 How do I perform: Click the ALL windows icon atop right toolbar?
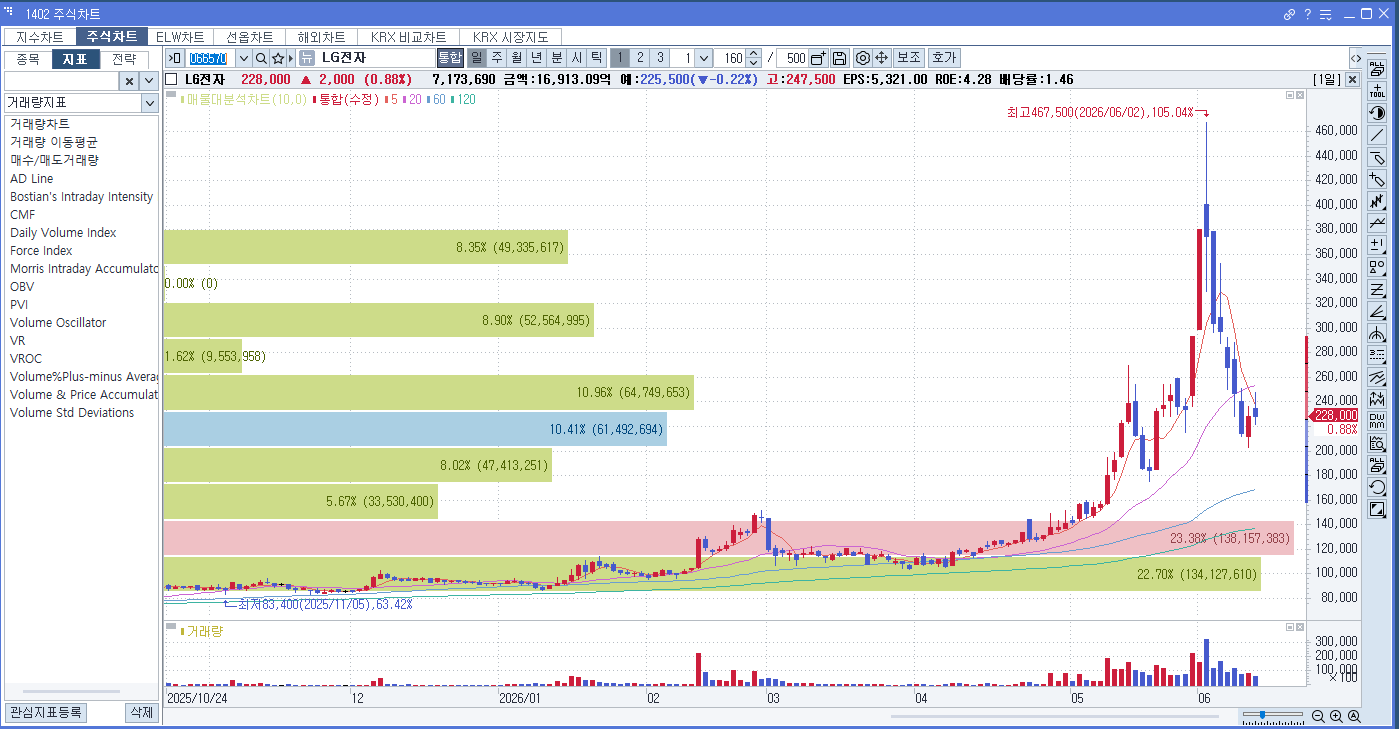click(1377, 70)
